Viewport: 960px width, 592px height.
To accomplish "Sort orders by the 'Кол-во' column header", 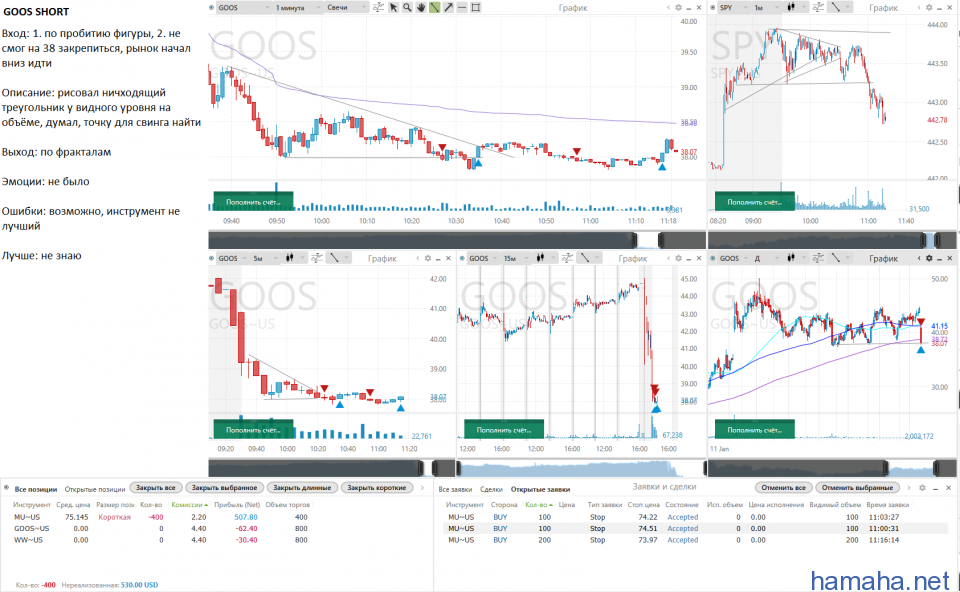I will (539, 505).
